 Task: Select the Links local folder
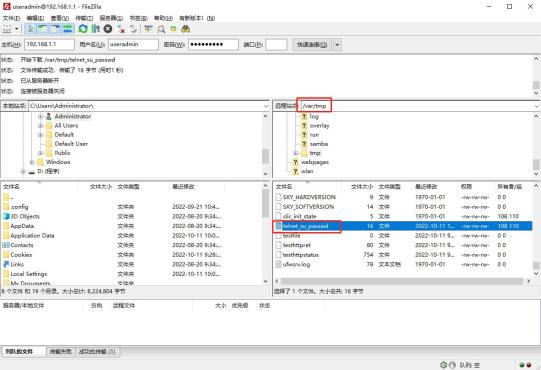click(x=17, y=264)
